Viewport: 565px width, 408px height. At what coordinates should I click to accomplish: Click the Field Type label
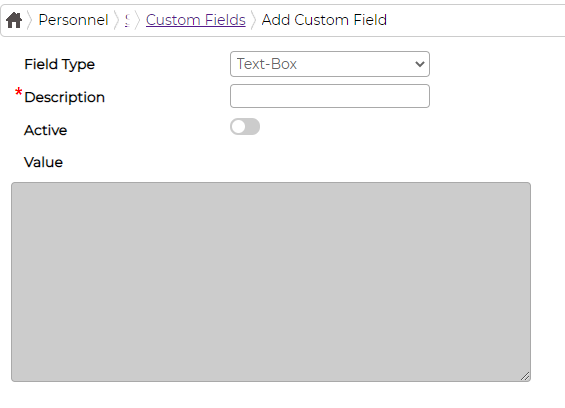59,65
